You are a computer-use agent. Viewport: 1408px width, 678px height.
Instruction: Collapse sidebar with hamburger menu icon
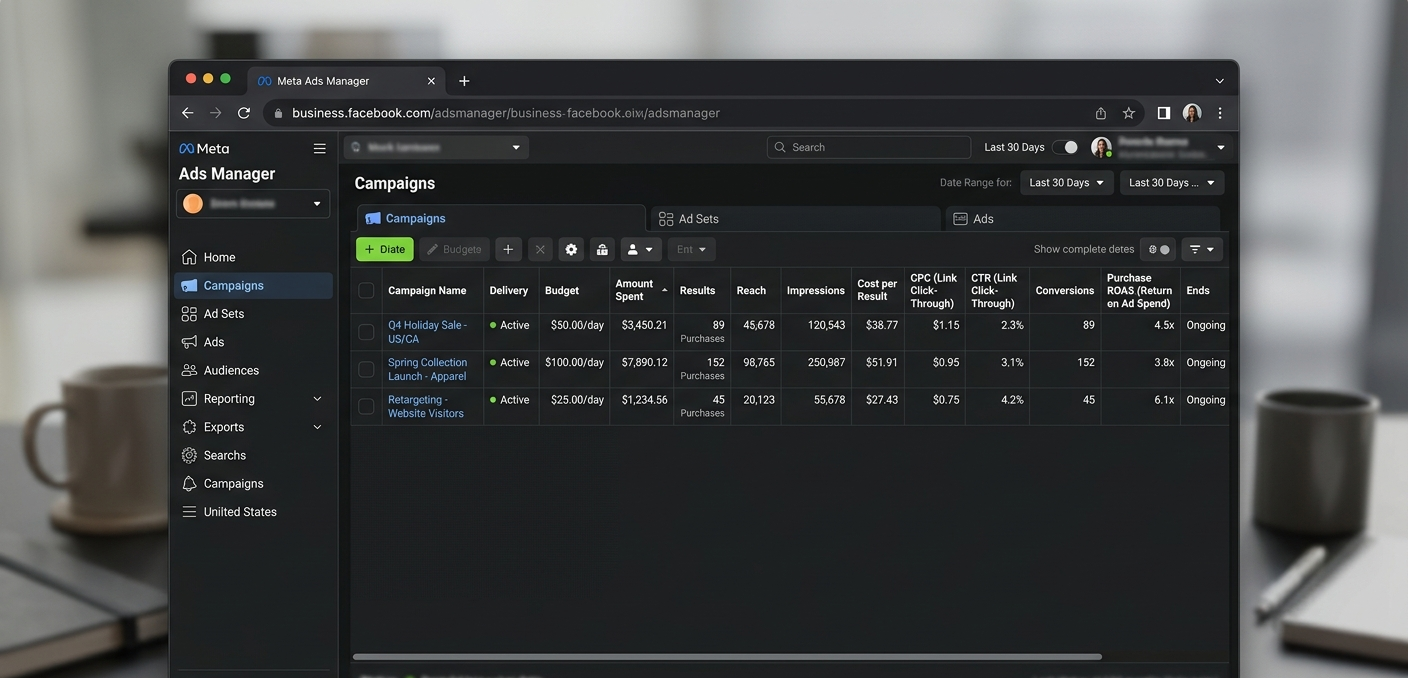319,148
